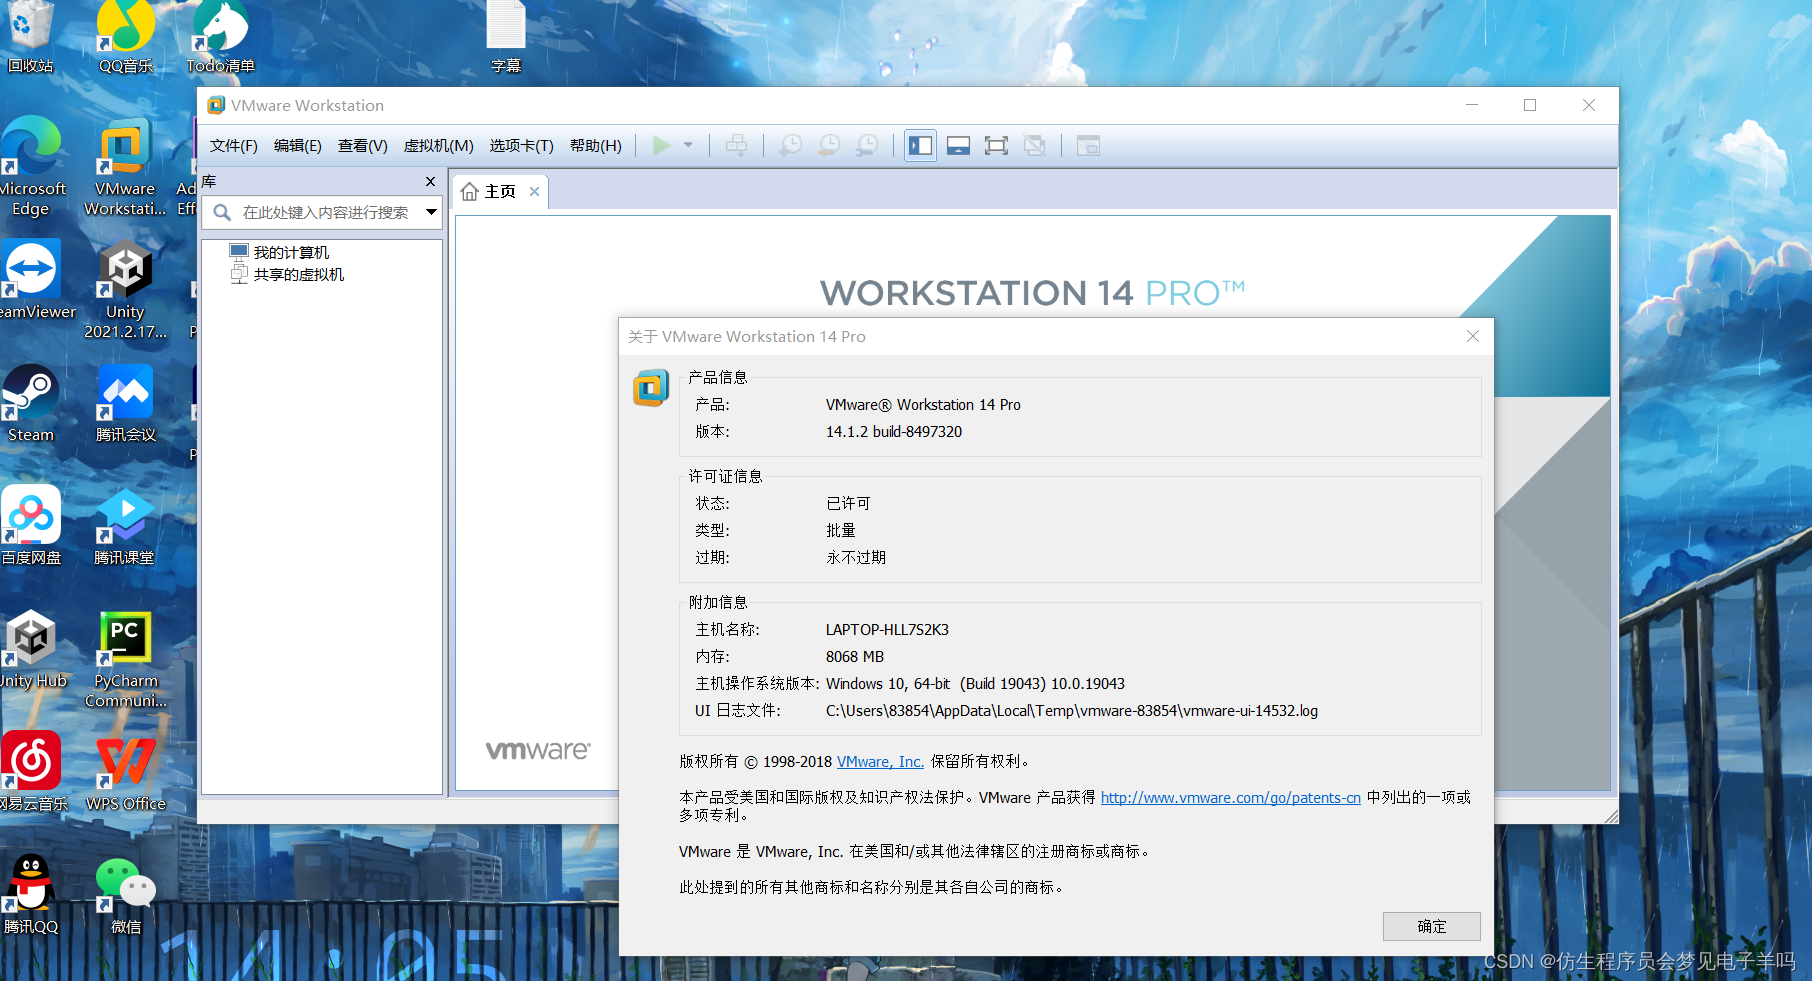The width and height of the screenshot is (1812, 981).
Task: Click version text 14.1.2 build-8497320
Action: (x=894, y=432)
